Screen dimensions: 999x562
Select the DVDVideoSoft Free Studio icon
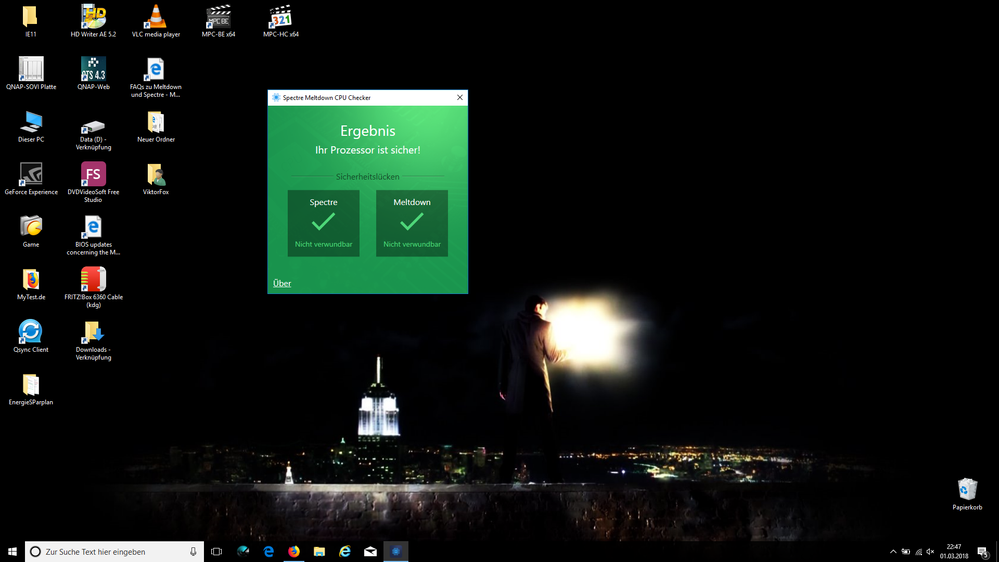(x=93, y=182)
